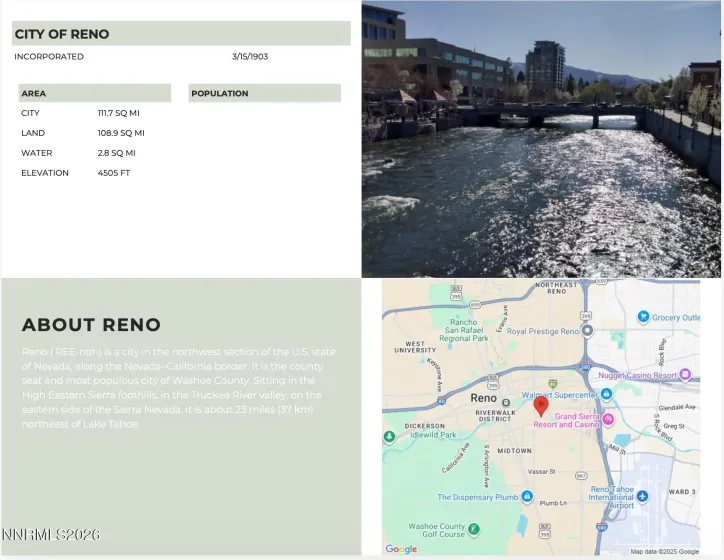Click the Glendale Ave street label
This screenshot has height=560, width=724.
pyautogui.click(x=676, y=407)
